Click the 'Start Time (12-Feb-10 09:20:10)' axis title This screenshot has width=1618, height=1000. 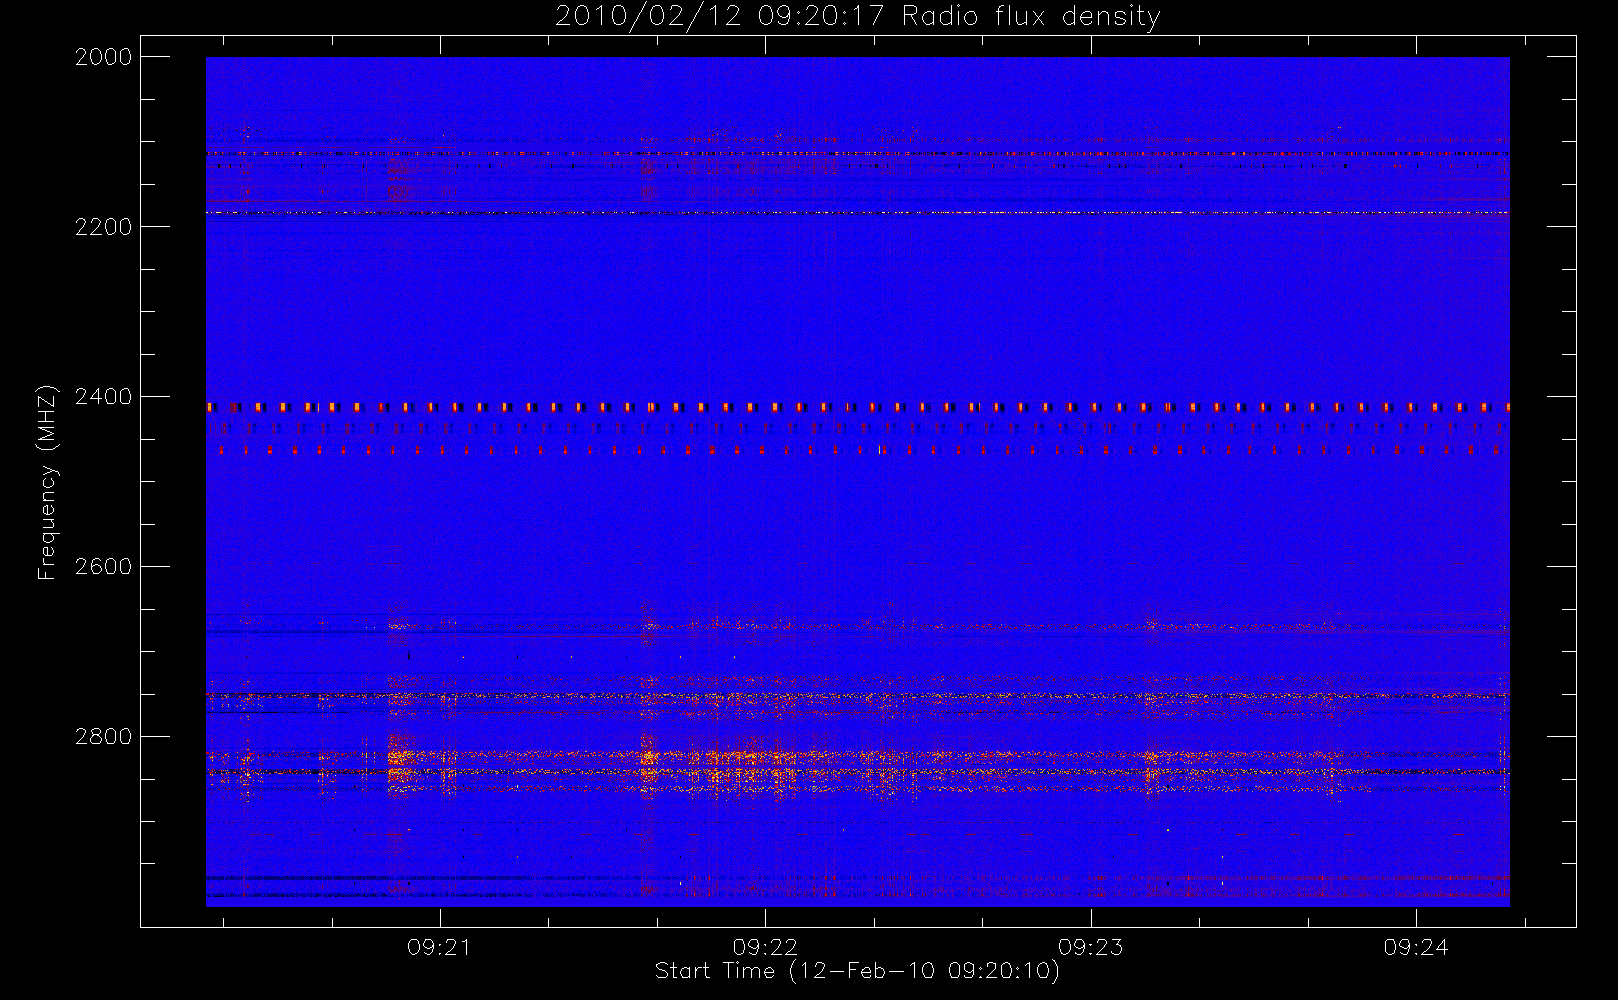[857, 971]
